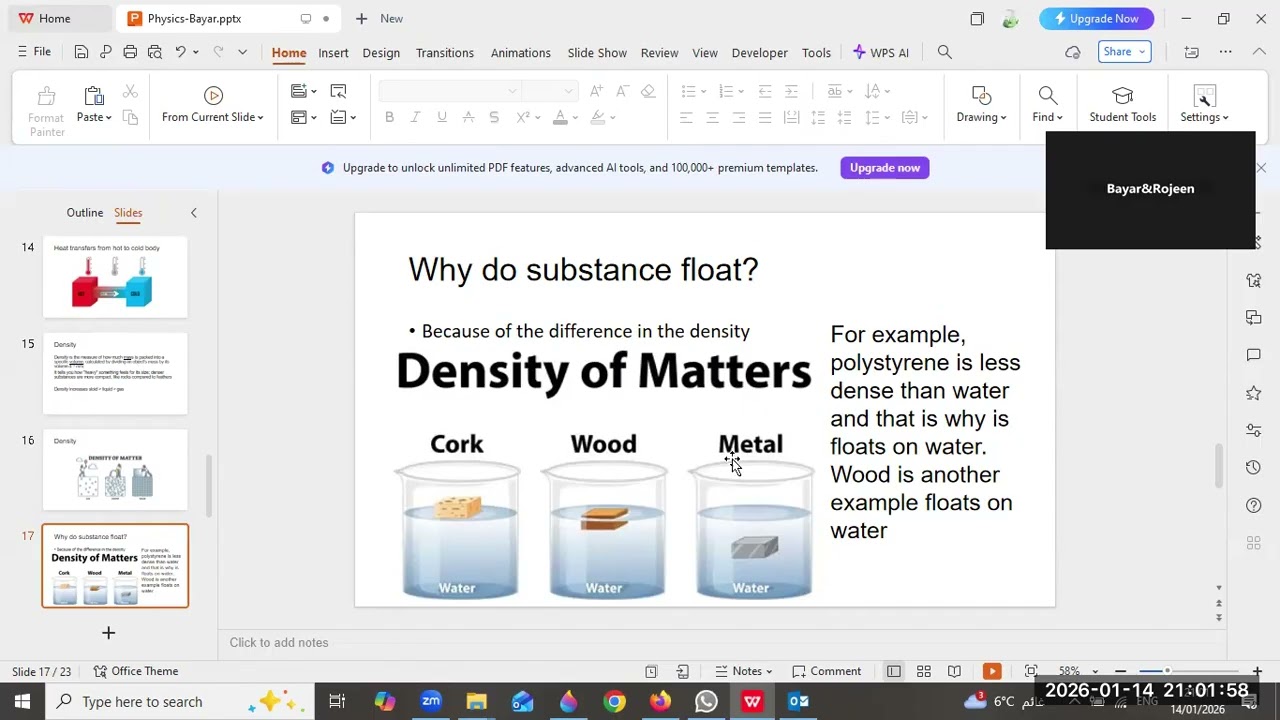This screenshot has height=720, width=1280.
Task: Switch to the Insert tab
Action: pyautogui.click(x=333, y=53)
